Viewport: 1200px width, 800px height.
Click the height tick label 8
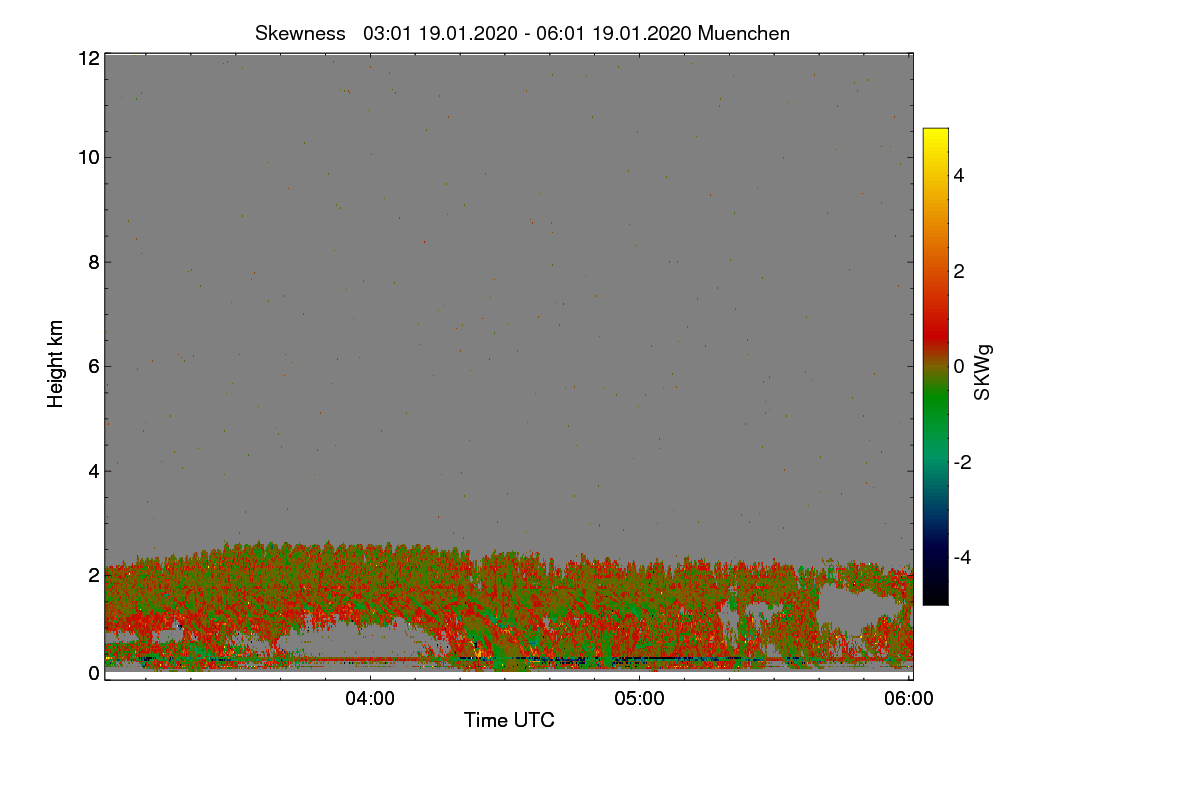[x=93, y=262]
